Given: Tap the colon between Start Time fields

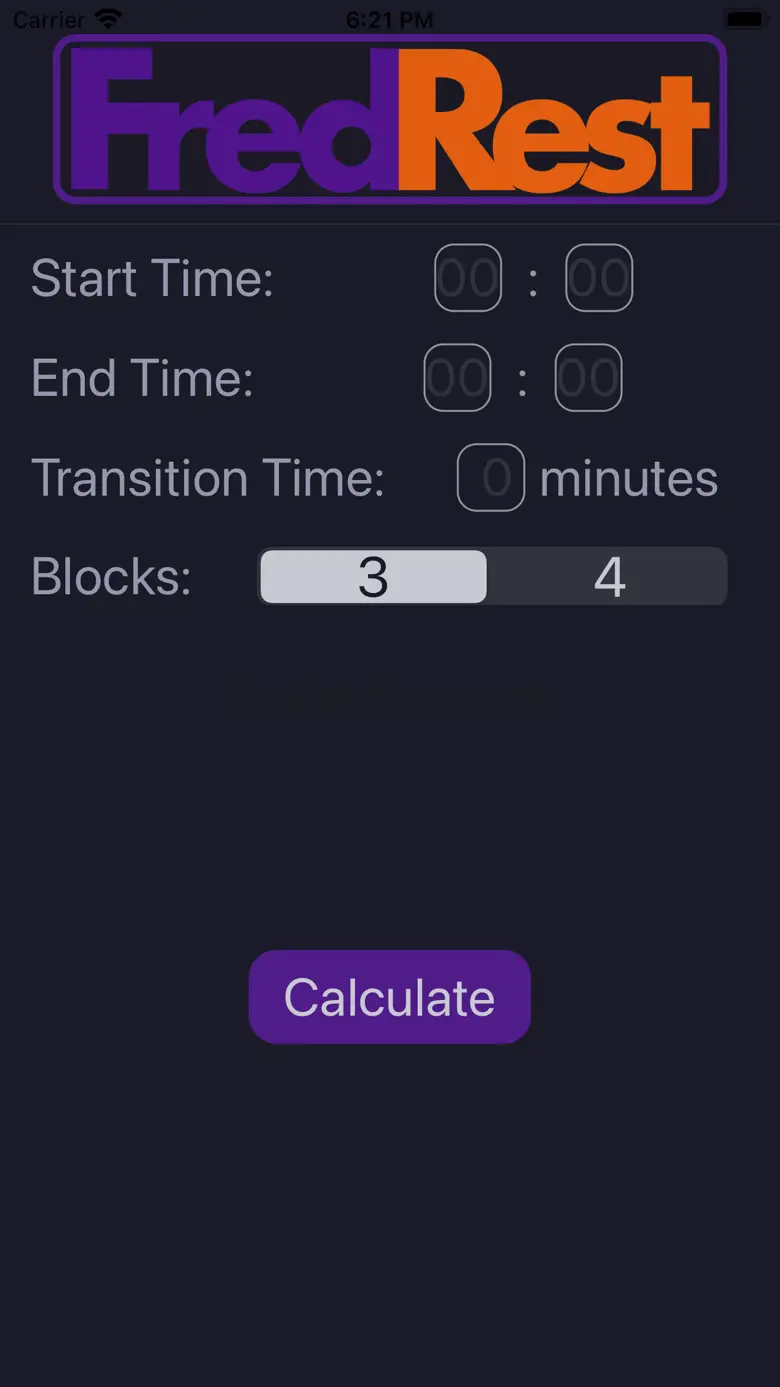Looking at the screenshot, I should pos(533,280).
